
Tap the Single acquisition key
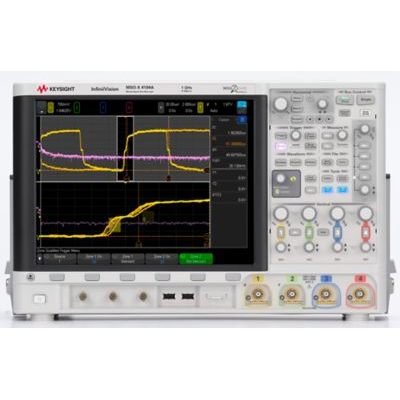(x=366, y=99)
